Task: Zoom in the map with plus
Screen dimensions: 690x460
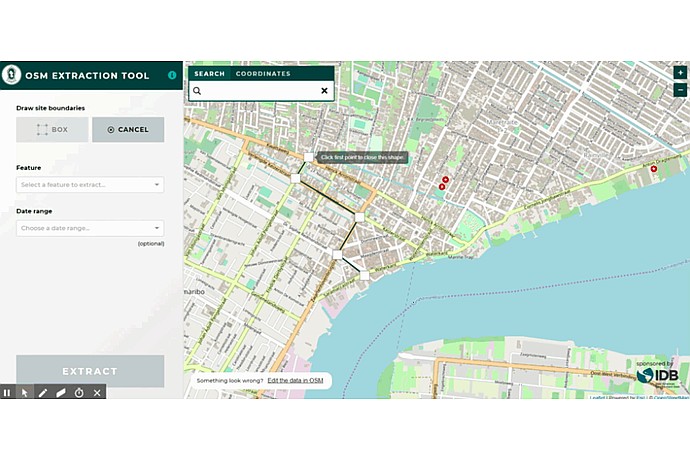Action: click(680, 72)
